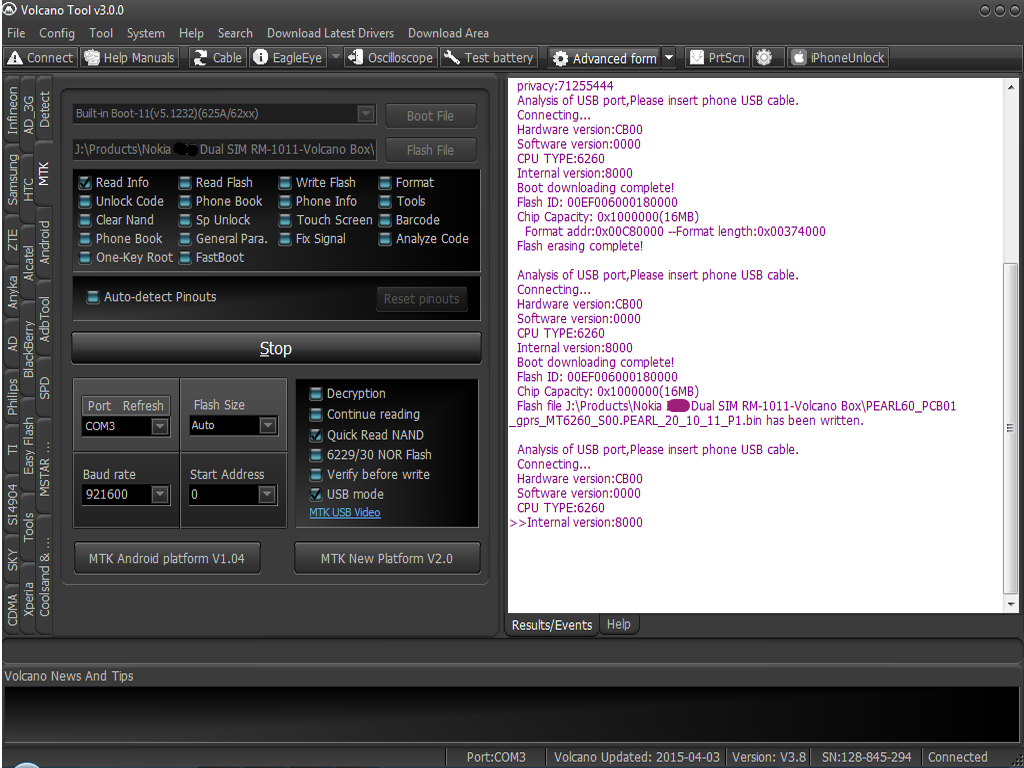This screenshot has width=1024, height=768.
Task: Click the gear settings icon beside PrtScn
Action: pos(764,57)
